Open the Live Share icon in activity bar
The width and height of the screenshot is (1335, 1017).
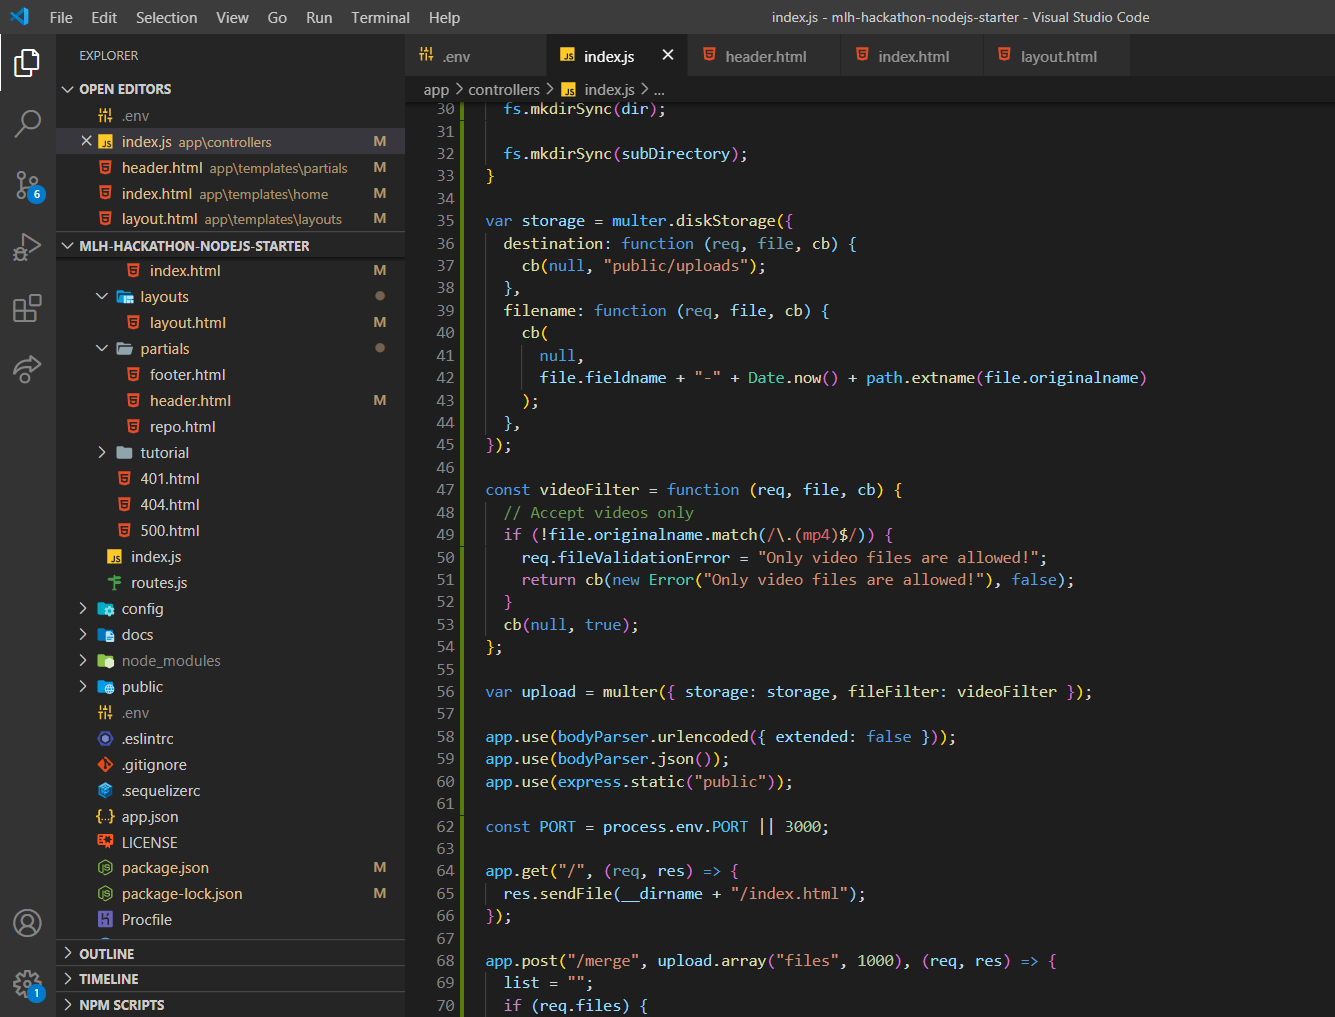coord(27,369)
